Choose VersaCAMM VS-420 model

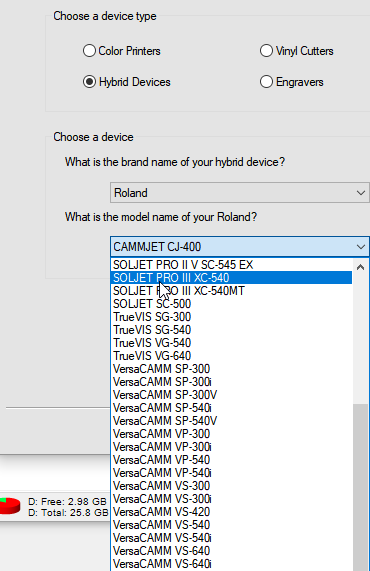pyautogui.click(x=231, y=512)
